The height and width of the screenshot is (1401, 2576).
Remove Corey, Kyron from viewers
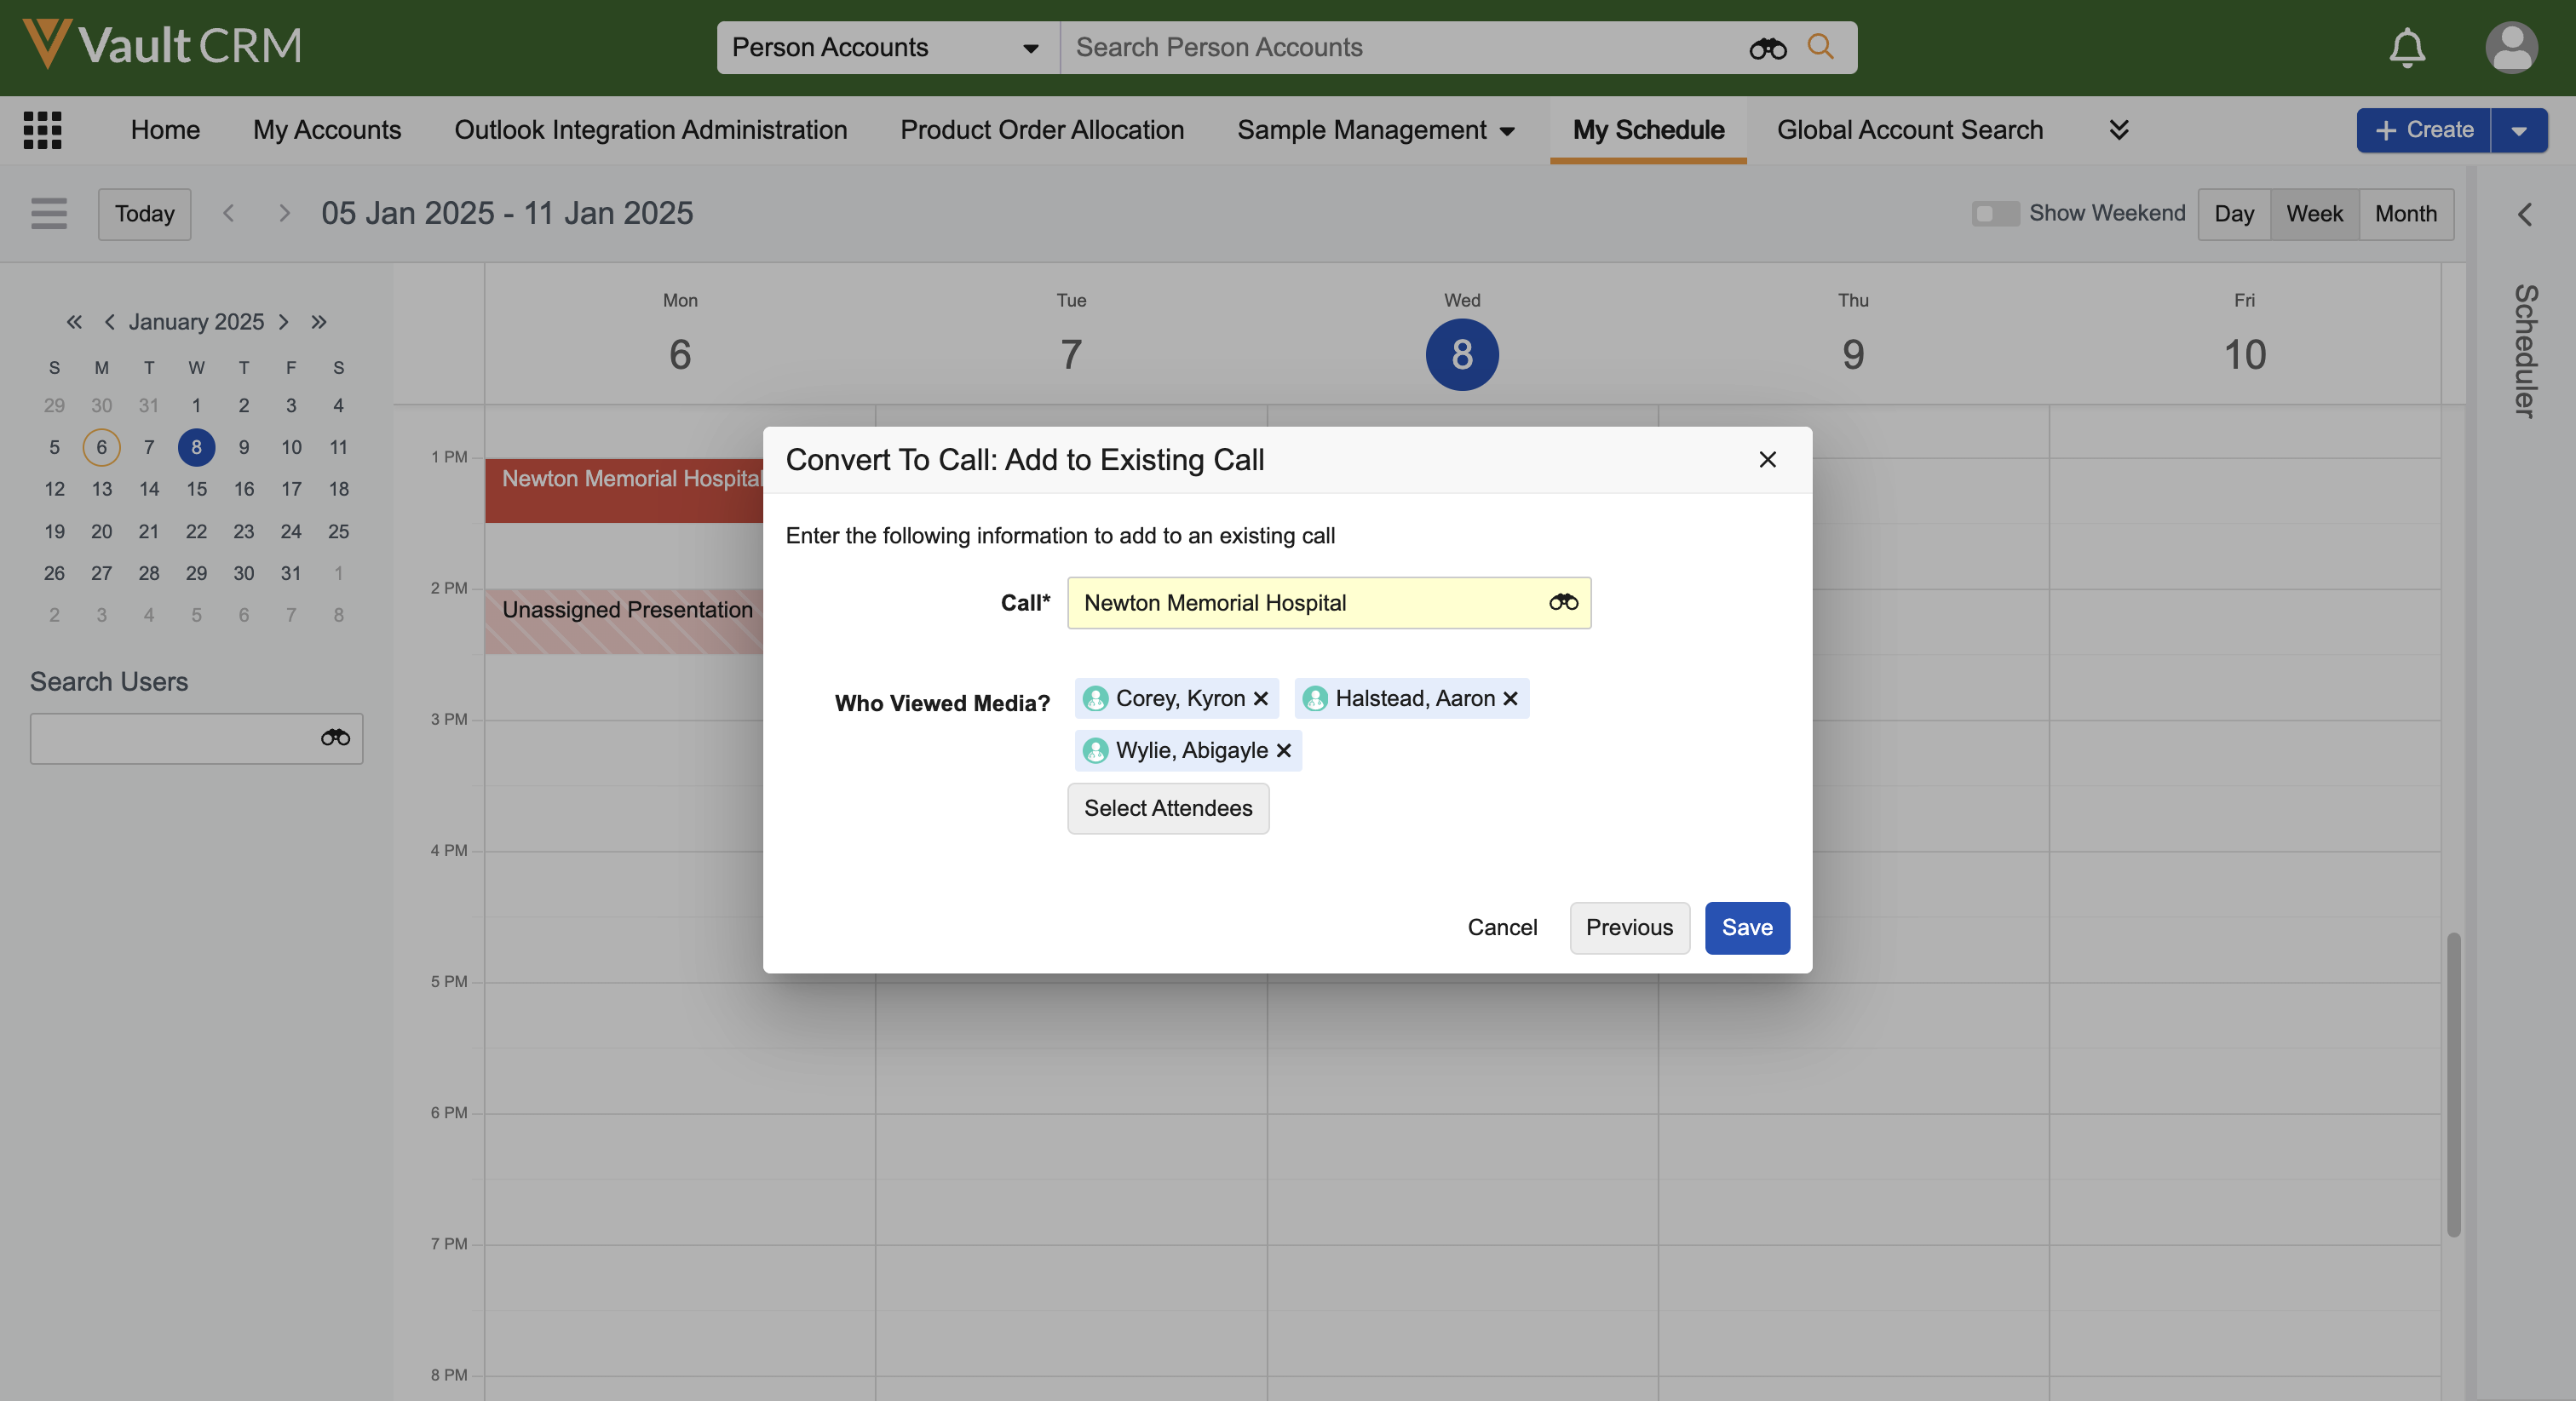pyautogui.click(x=1261, y=698)
